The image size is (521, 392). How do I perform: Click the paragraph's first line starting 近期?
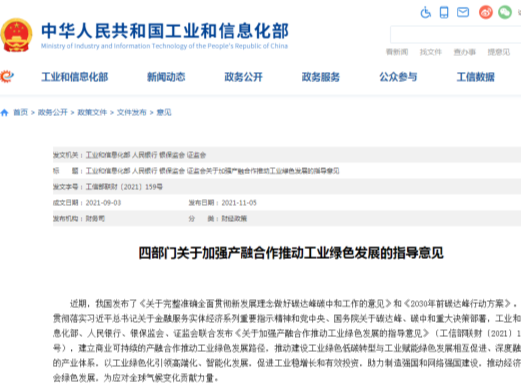[x=295, y=304]
